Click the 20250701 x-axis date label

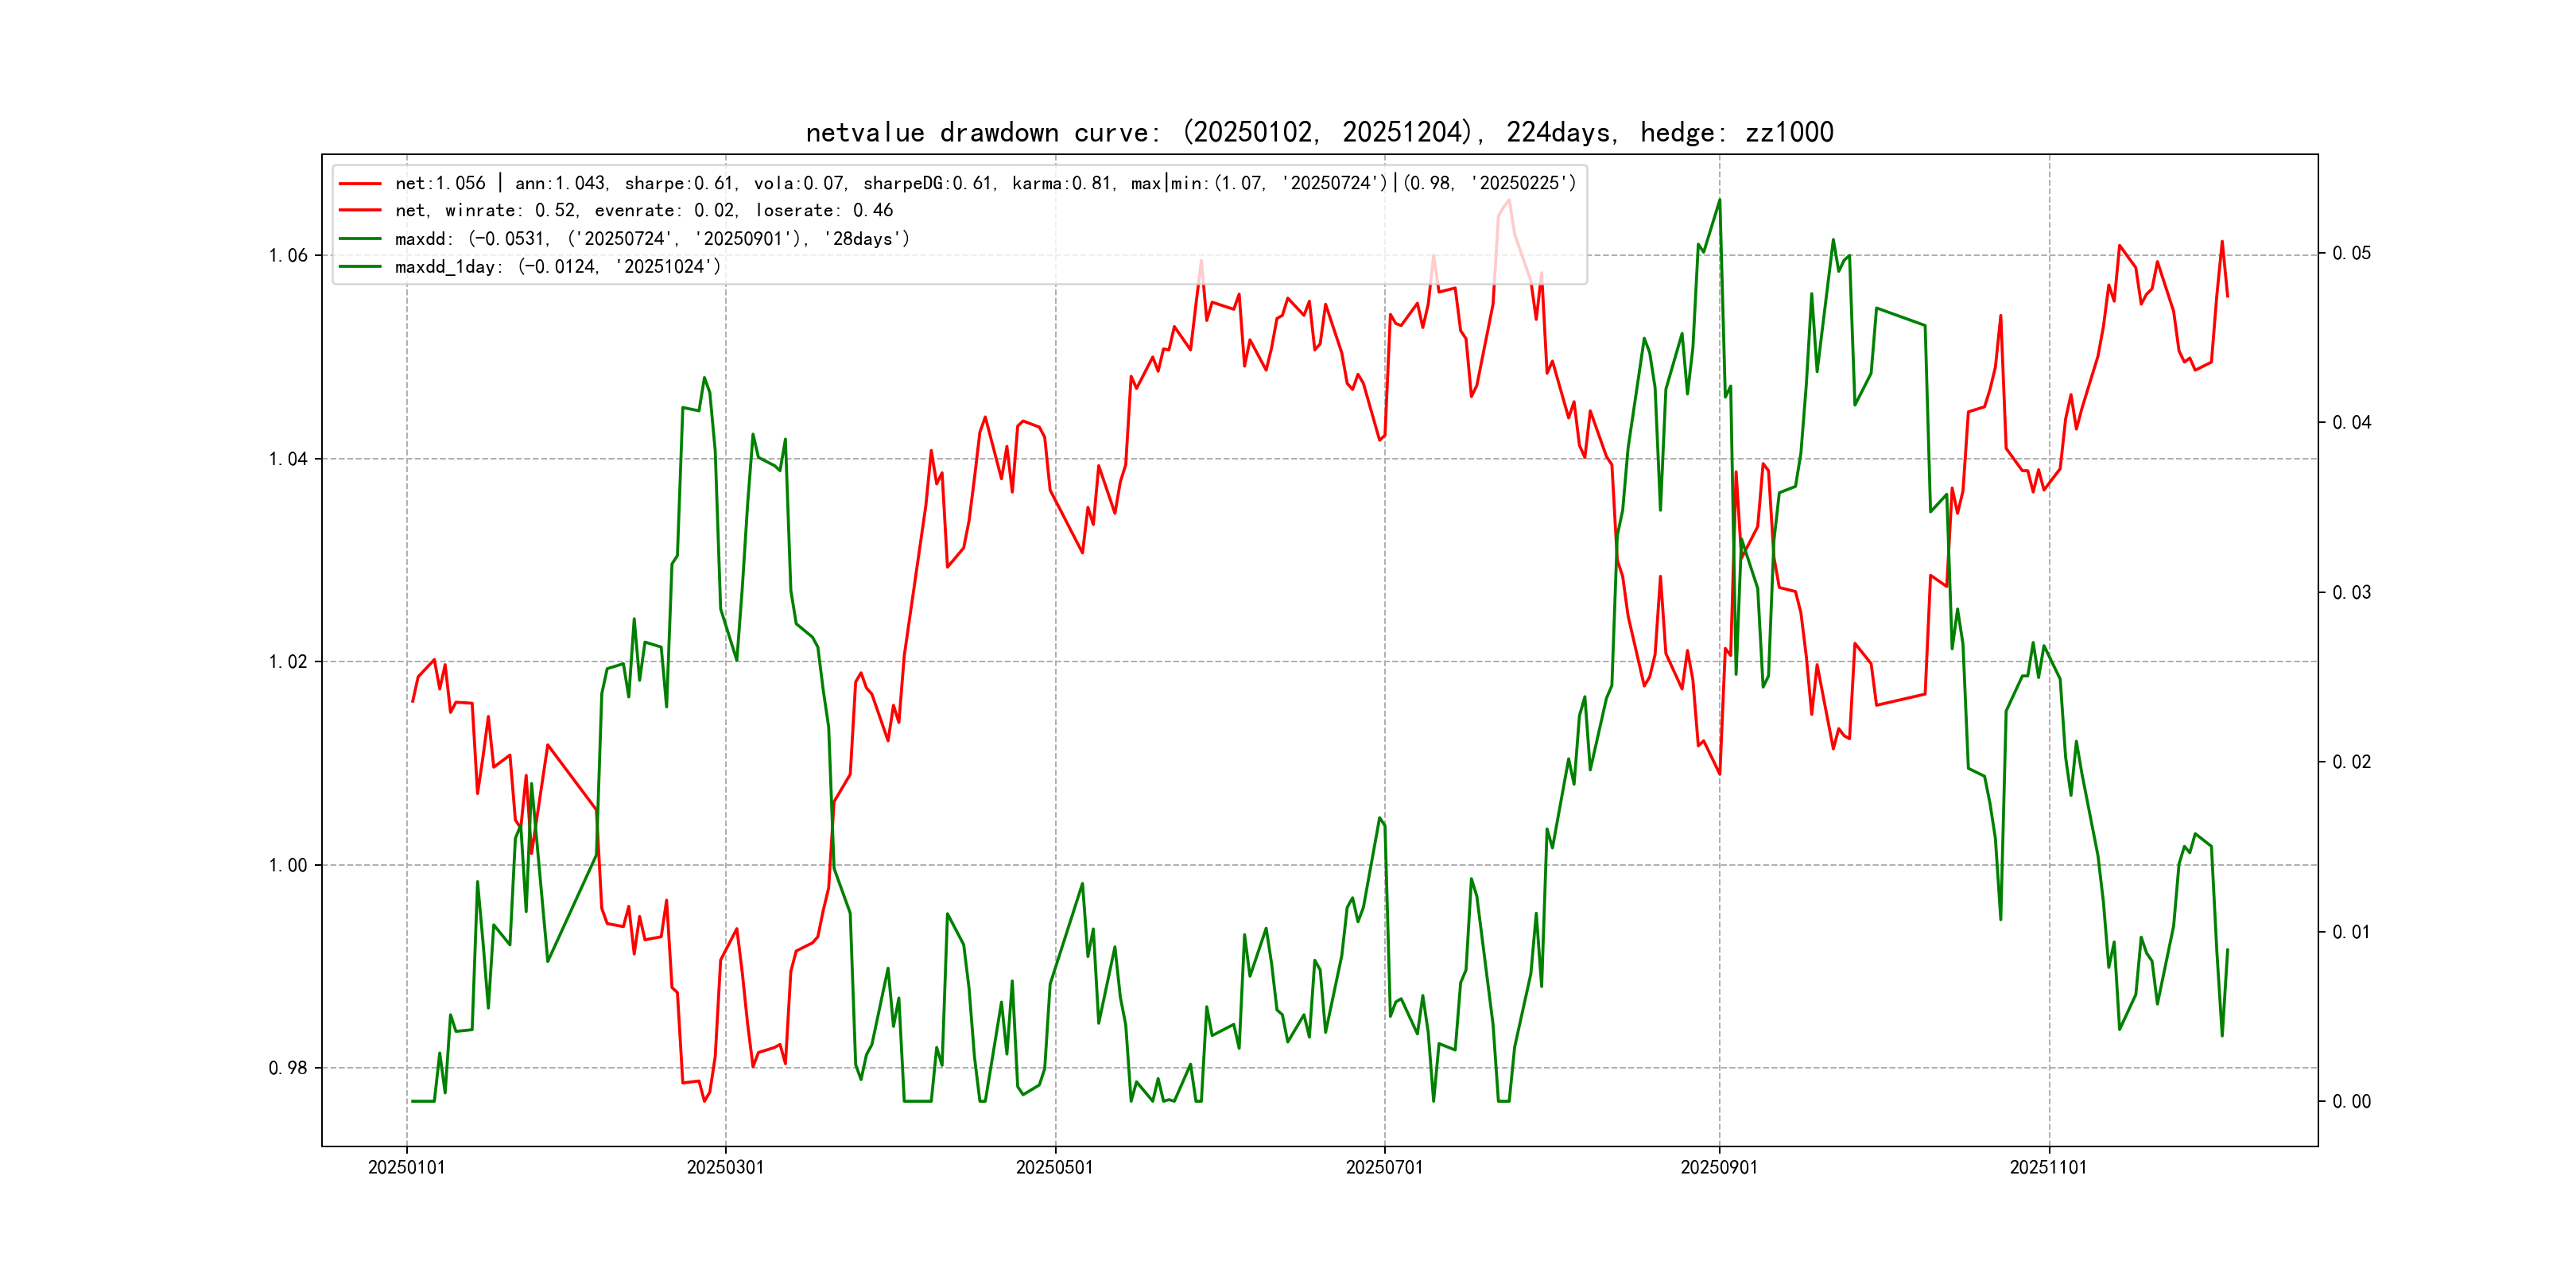[1384, 1167]
